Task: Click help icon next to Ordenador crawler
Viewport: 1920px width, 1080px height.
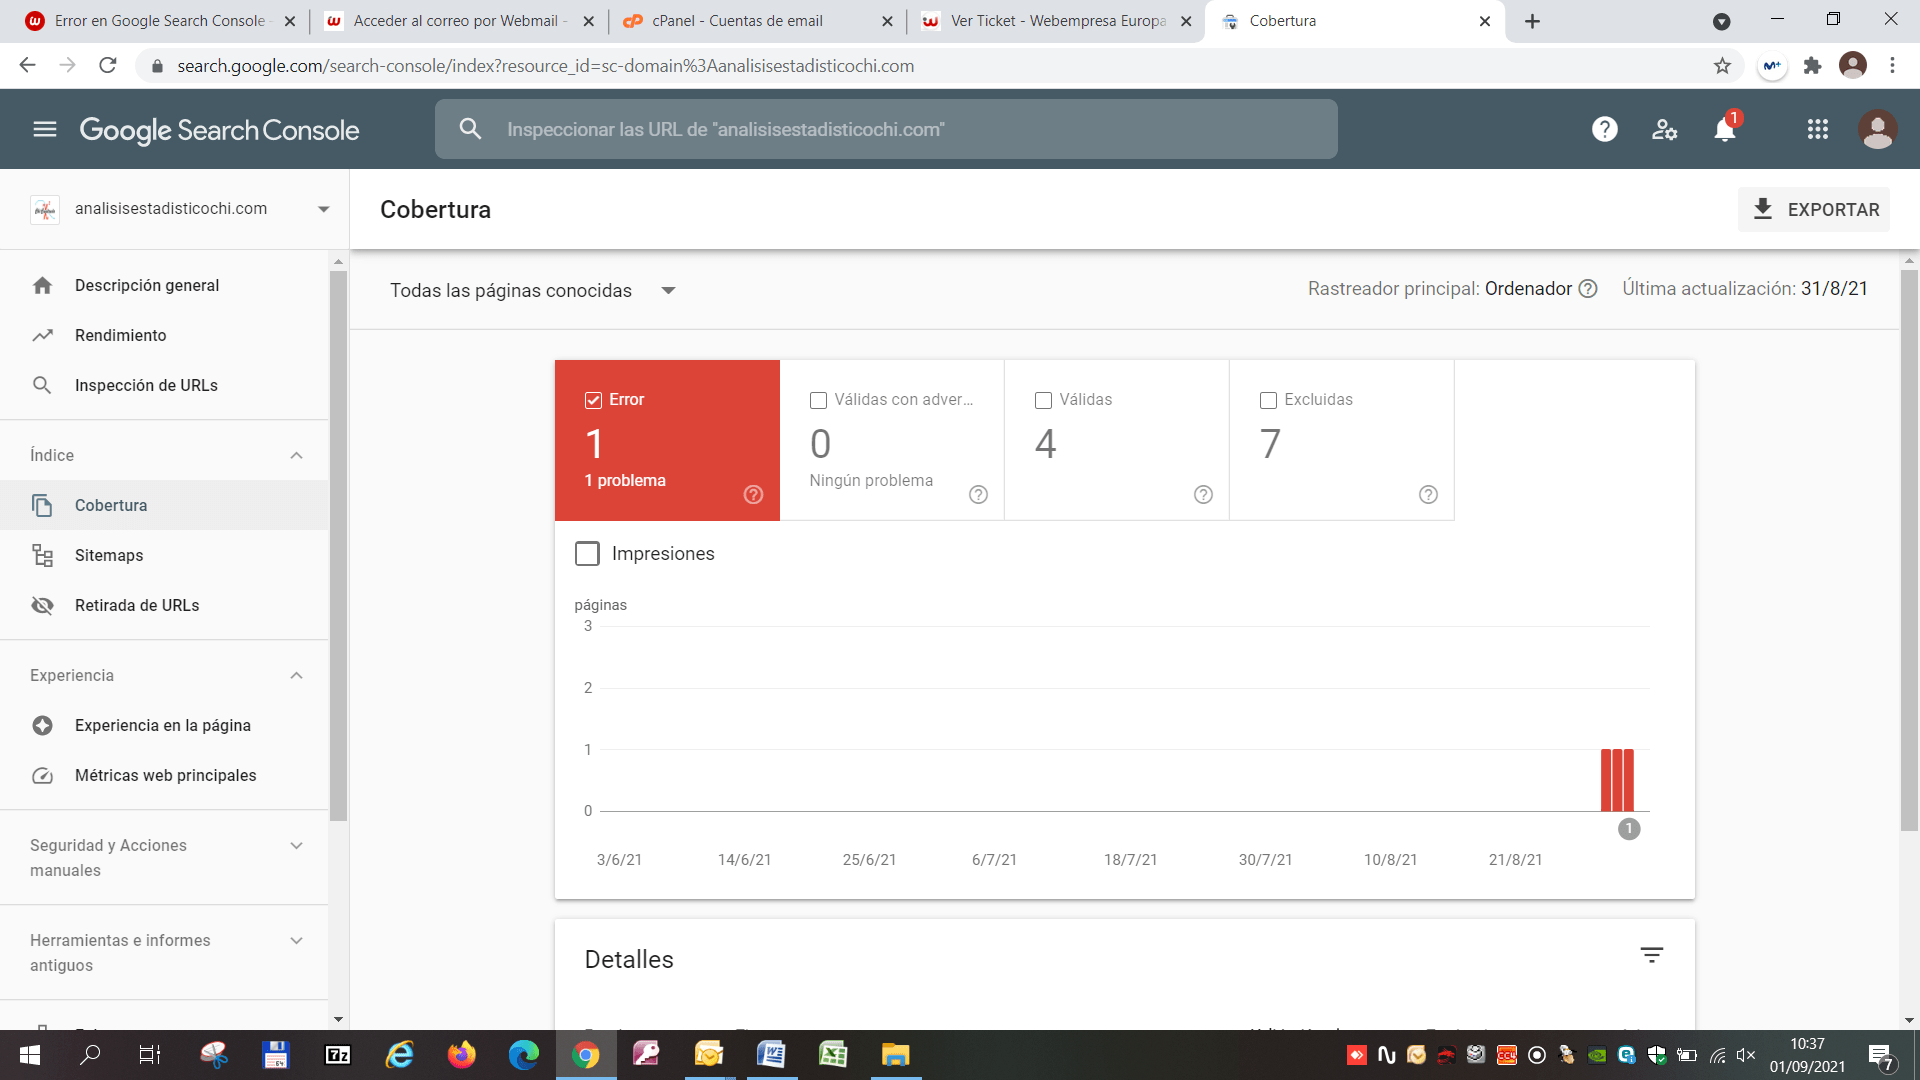Action: [1588, 289]
